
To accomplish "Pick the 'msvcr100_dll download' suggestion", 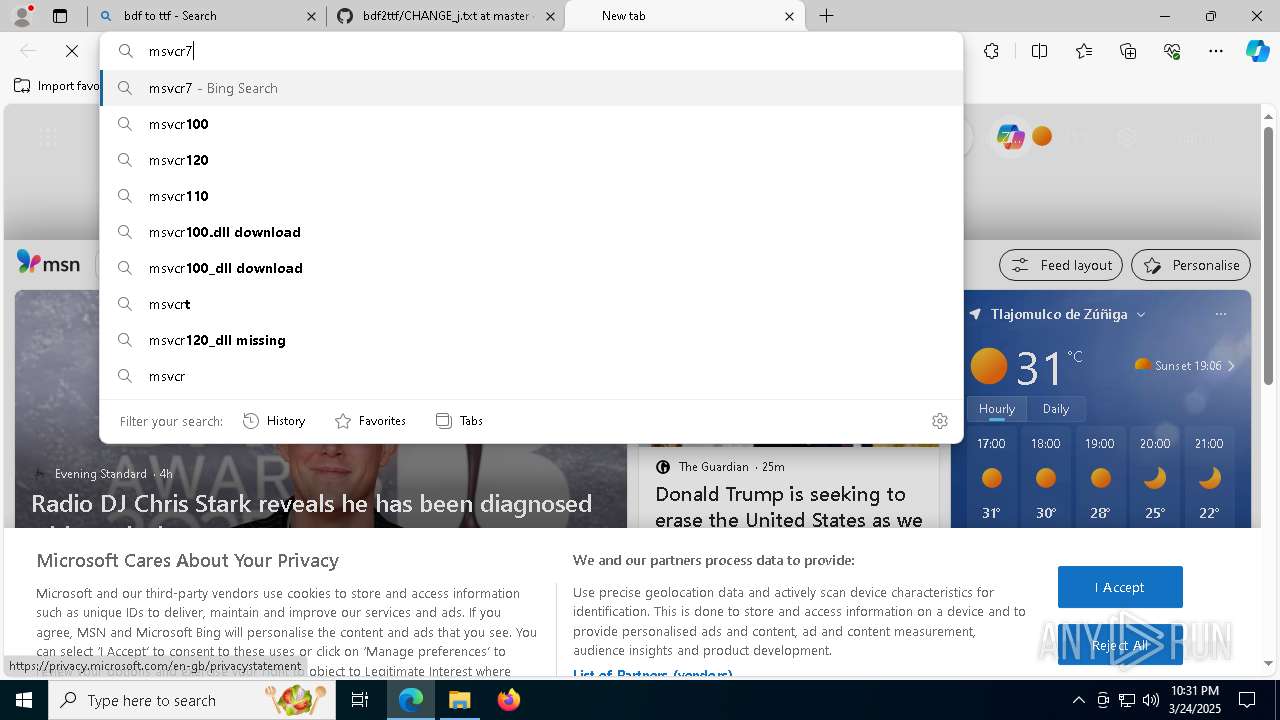I will pyautogui.click(x=532, y=268).
